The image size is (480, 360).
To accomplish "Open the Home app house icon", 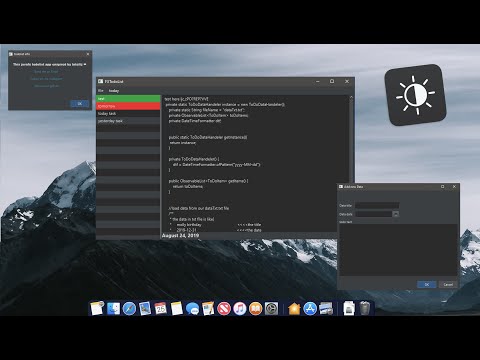I will click(294, 309).
